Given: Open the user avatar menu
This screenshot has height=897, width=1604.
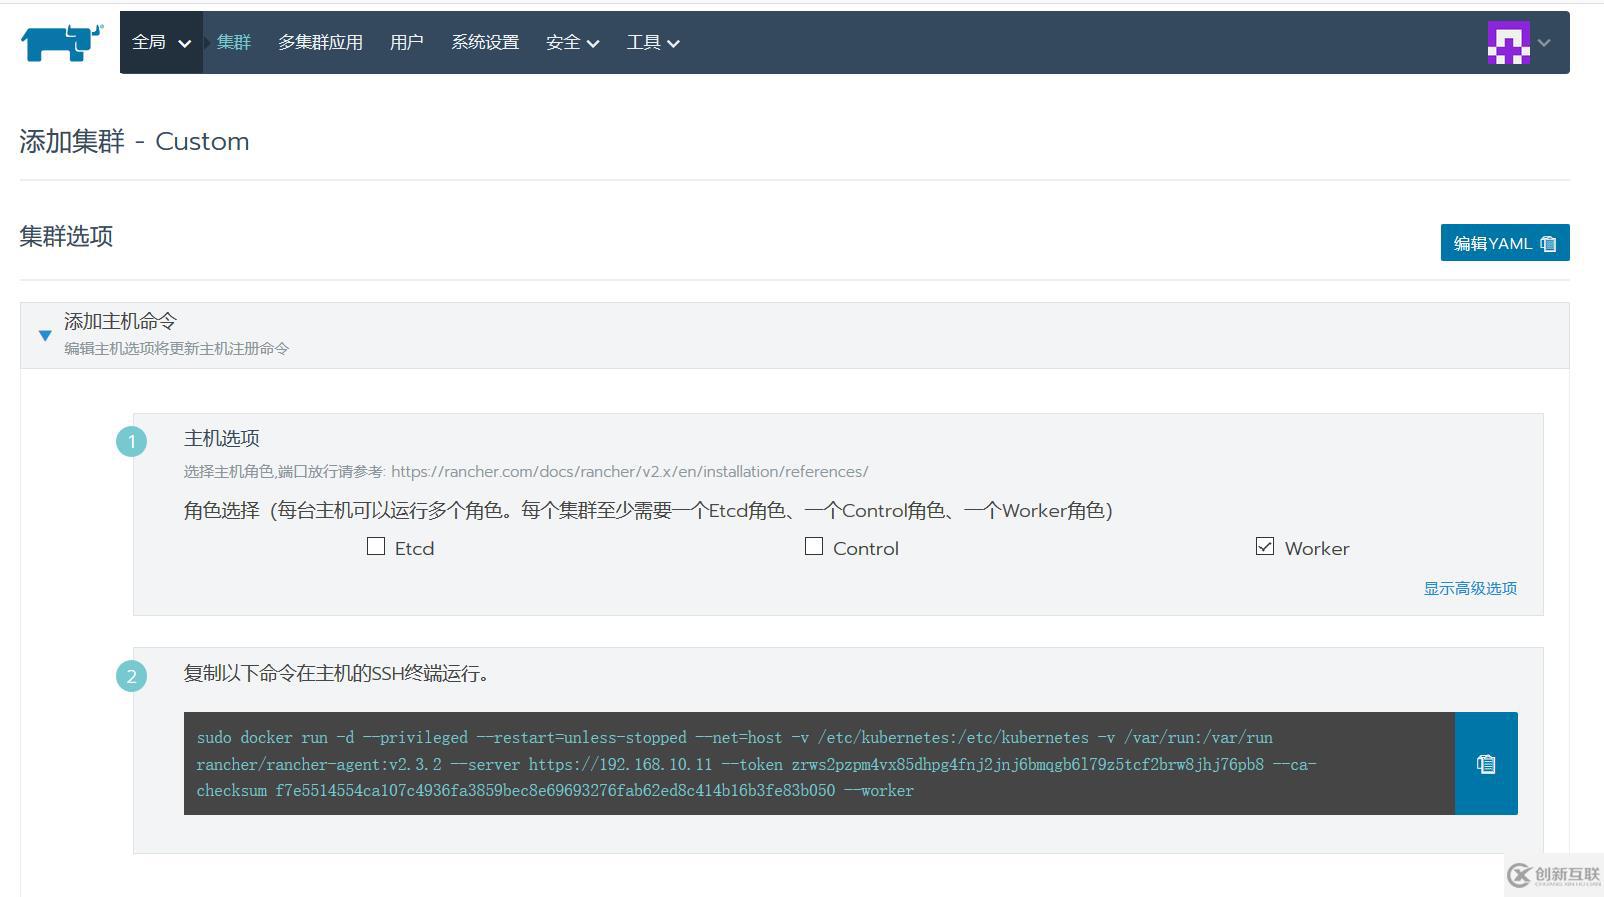Looking at the screenshot, I should (x=1508, y=43).
